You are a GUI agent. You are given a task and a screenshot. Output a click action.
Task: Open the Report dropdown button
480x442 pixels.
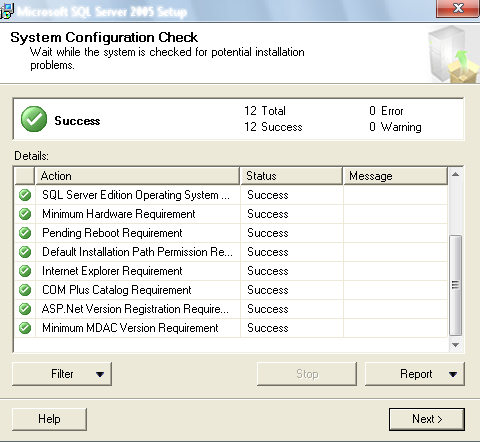415,374
